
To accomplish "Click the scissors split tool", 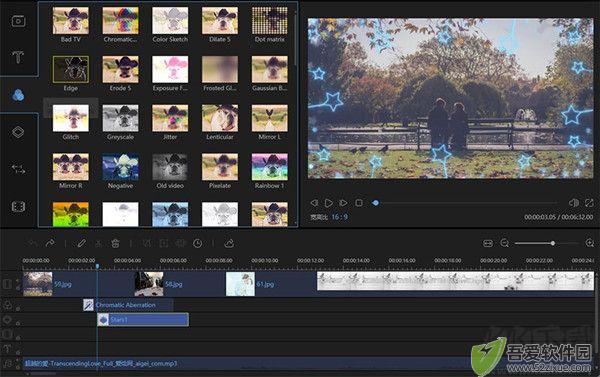I will [x=98, y=243].
